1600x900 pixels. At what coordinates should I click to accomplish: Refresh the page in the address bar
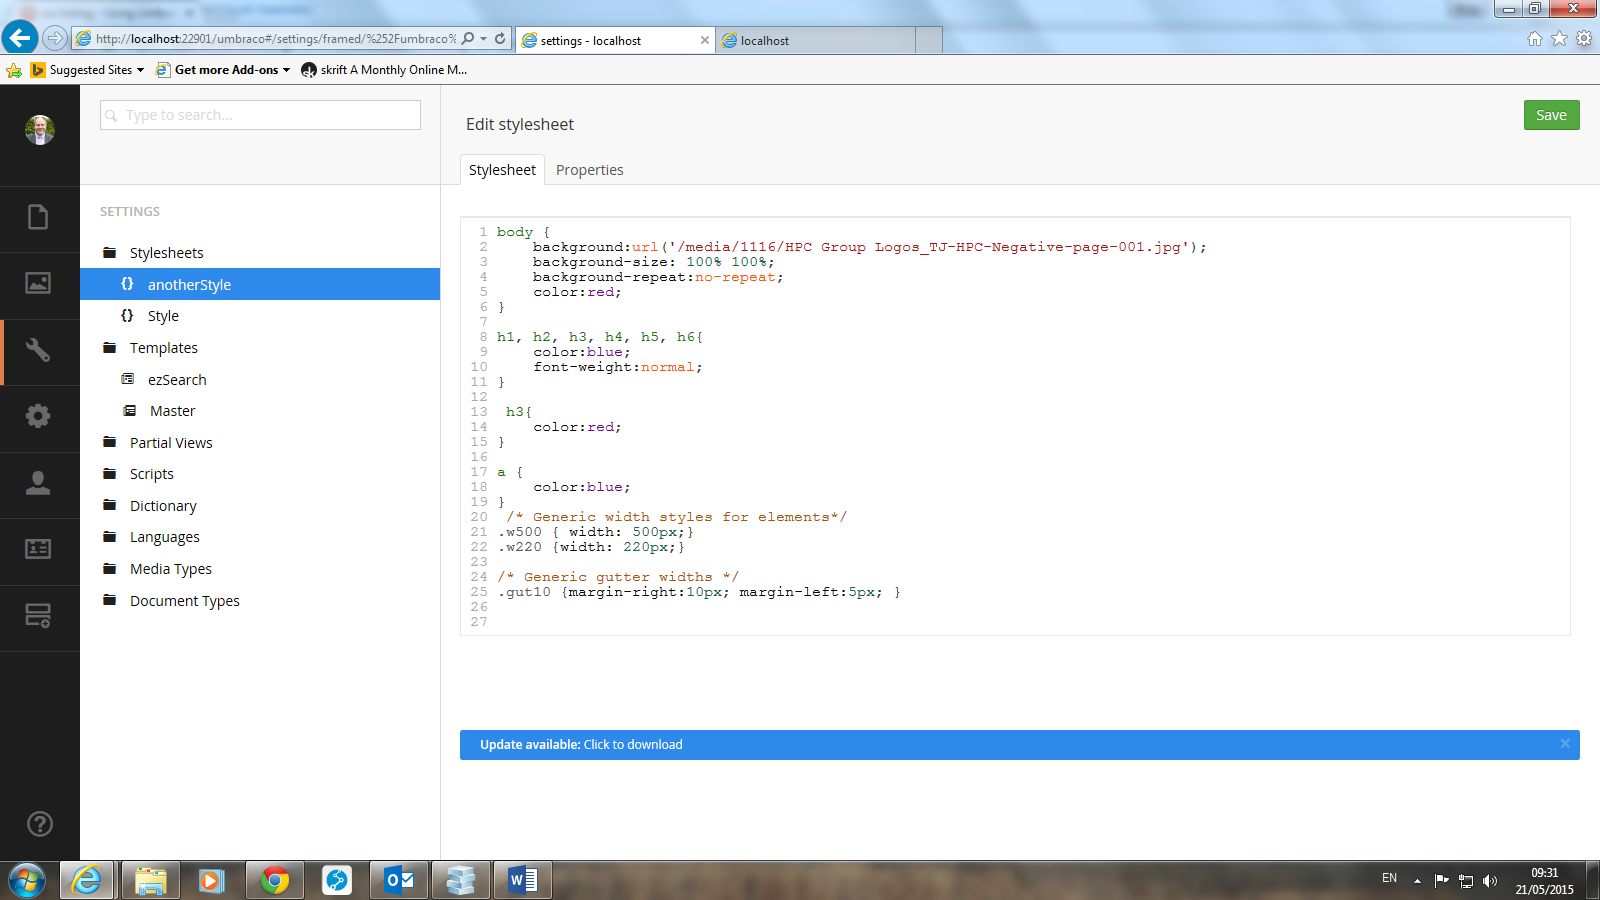(x=500, y=39)
